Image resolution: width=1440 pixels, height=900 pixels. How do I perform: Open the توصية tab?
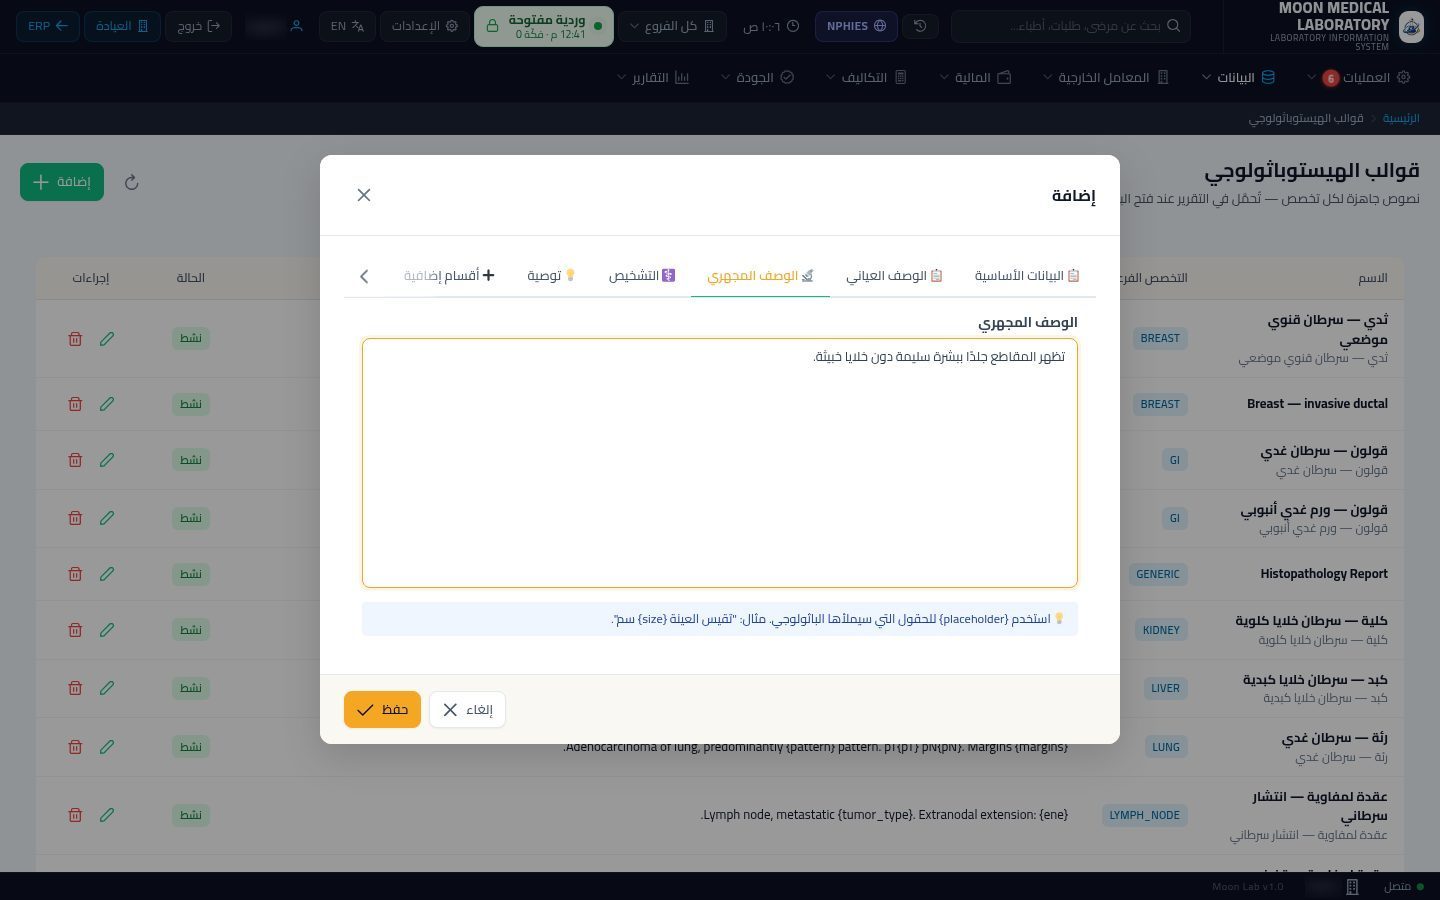pos(552,275)
